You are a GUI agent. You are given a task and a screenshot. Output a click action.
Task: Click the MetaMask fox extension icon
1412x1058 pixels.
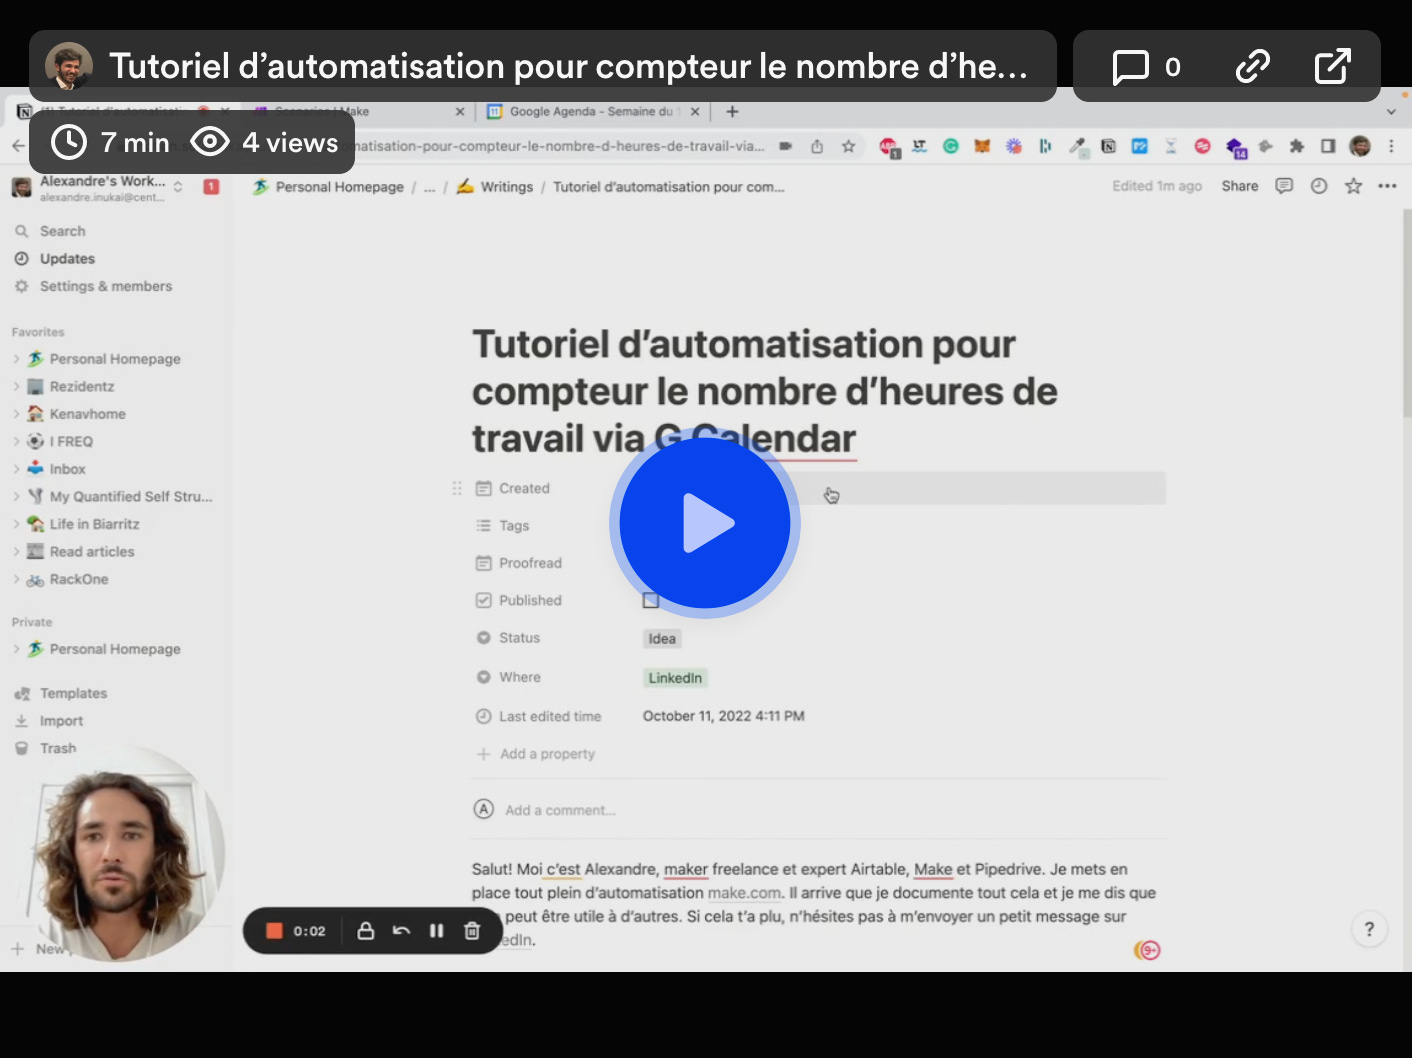[x=982, y=146]
